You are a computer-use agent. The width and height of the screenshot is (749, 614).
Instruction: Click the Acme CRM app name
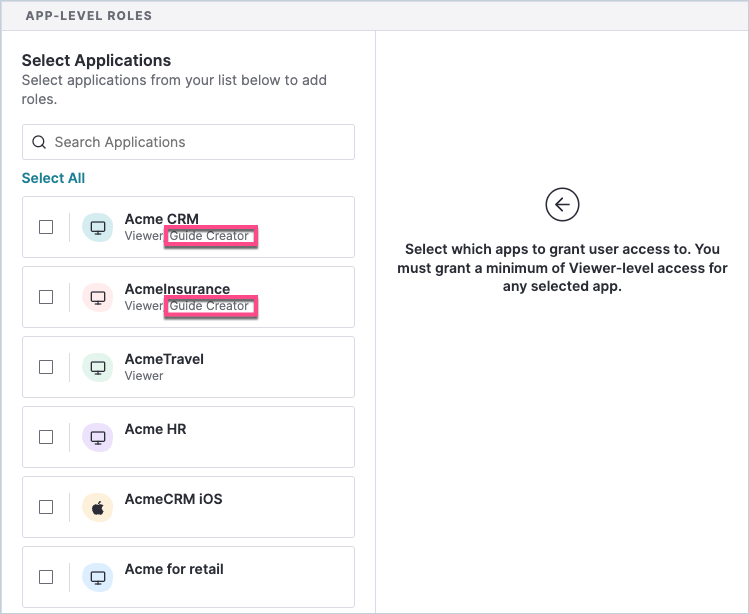(161, 219)
